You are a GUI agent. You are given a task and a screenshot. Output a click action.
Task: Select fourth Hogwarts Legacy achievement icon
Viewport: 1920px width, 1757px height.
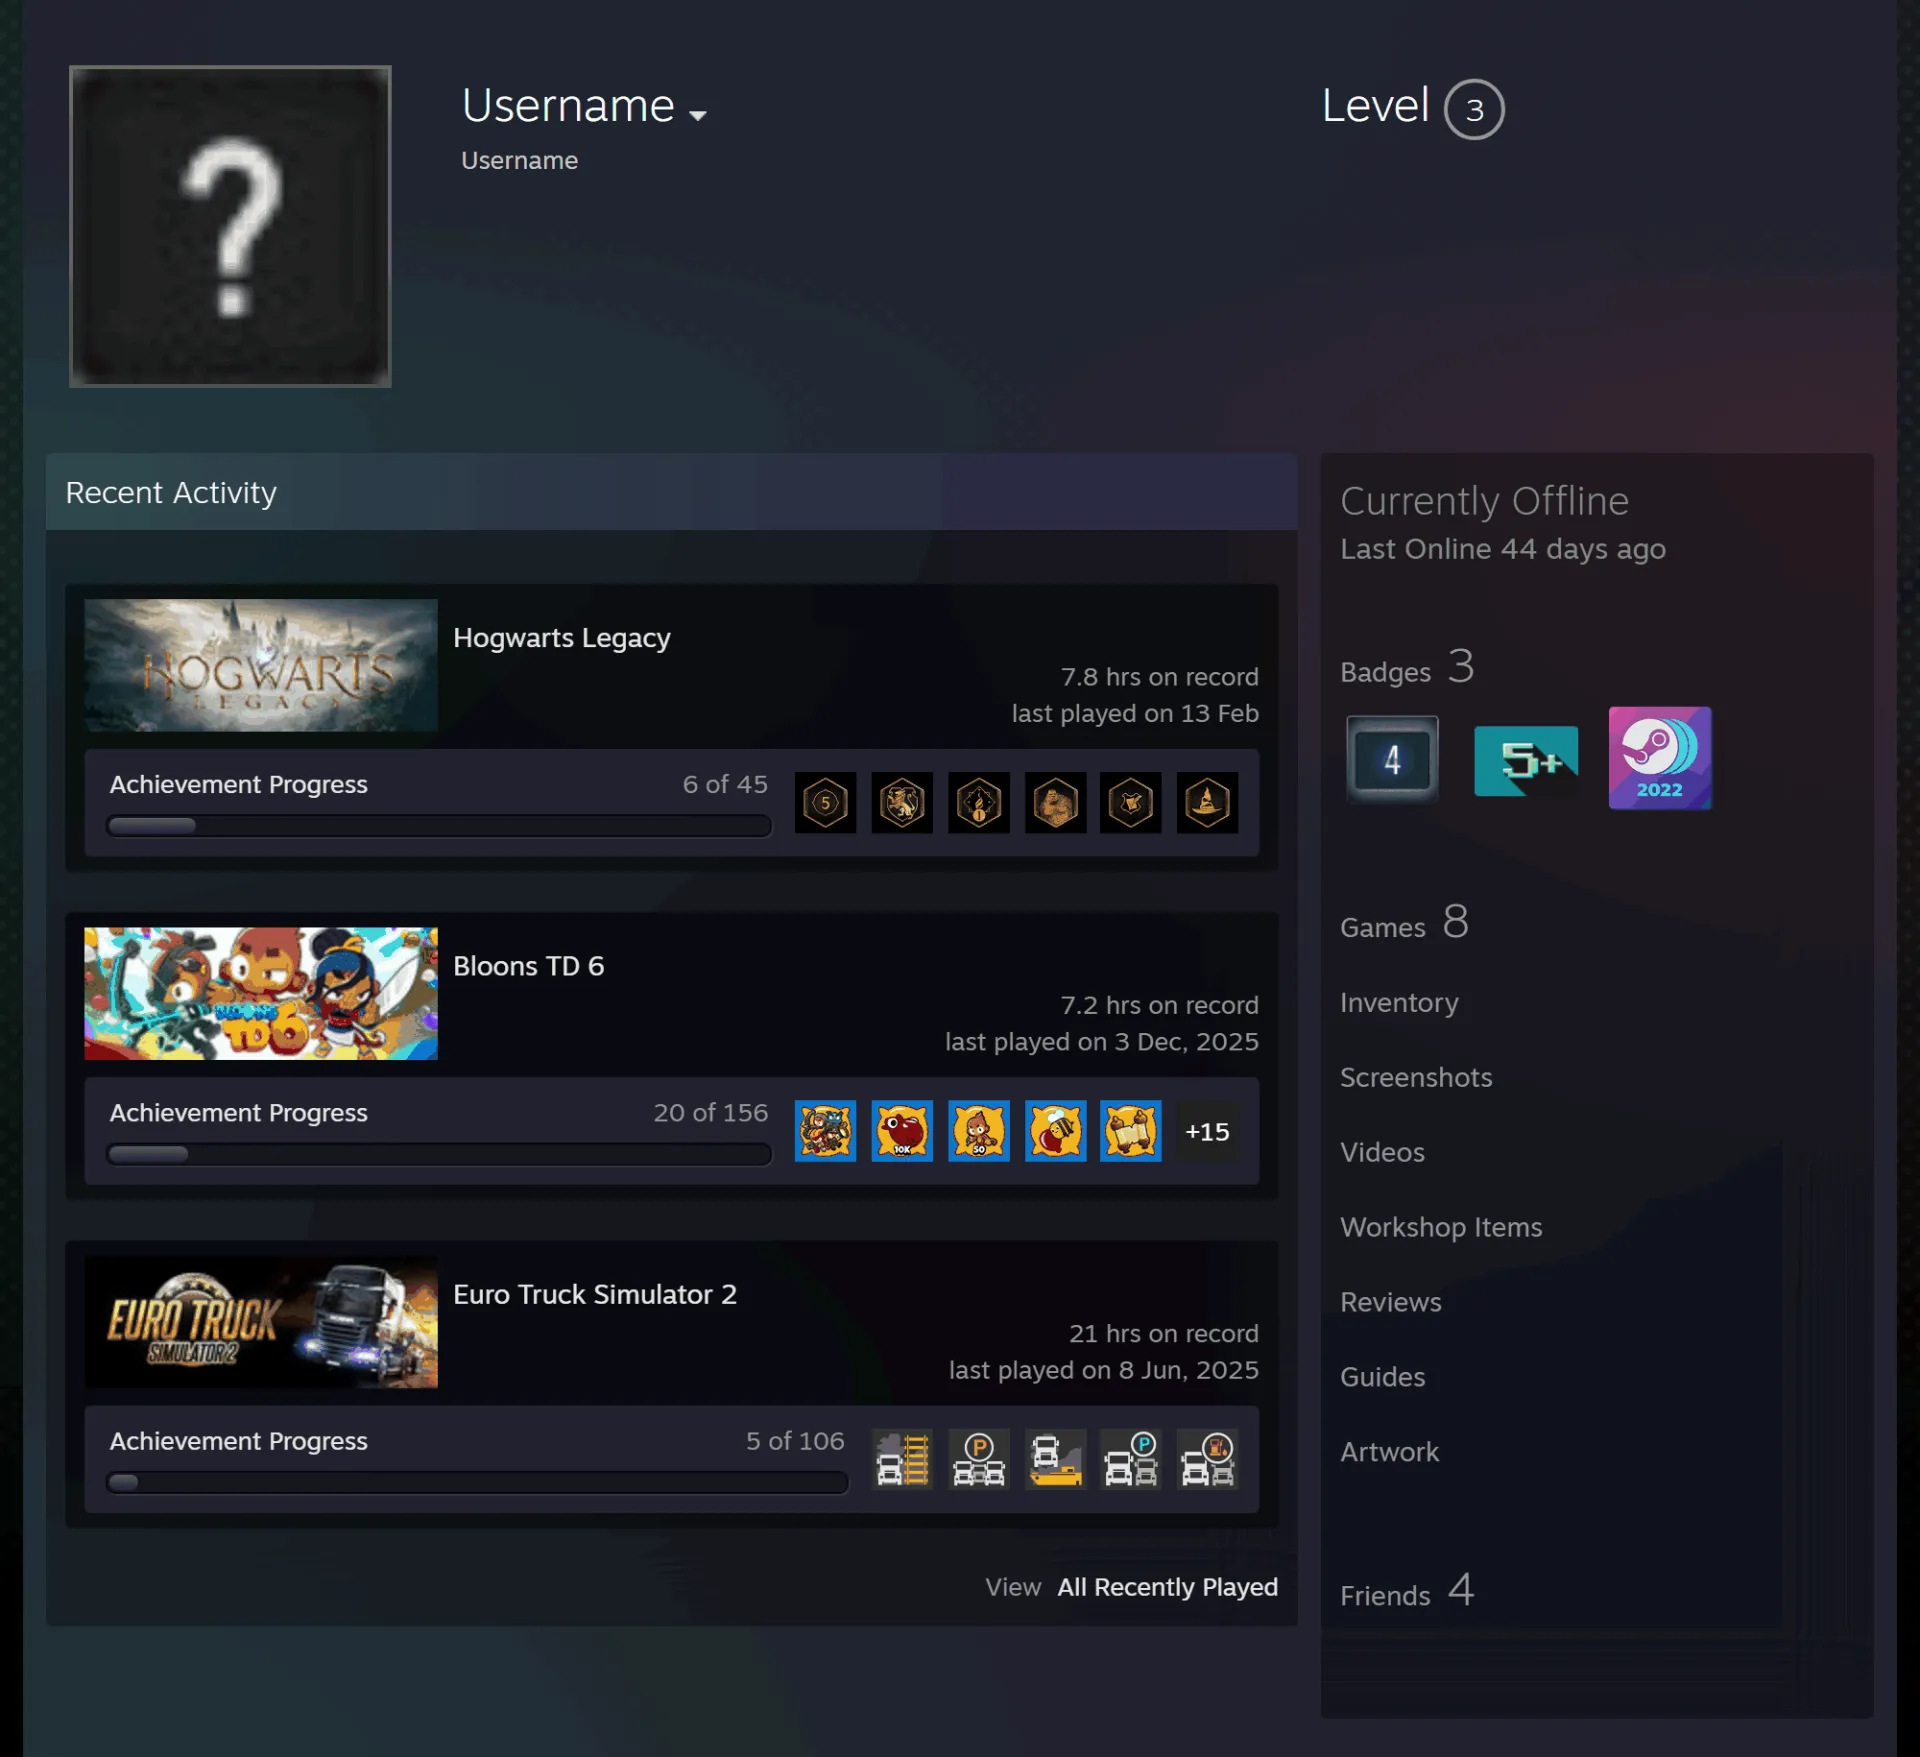point(1055,802)
